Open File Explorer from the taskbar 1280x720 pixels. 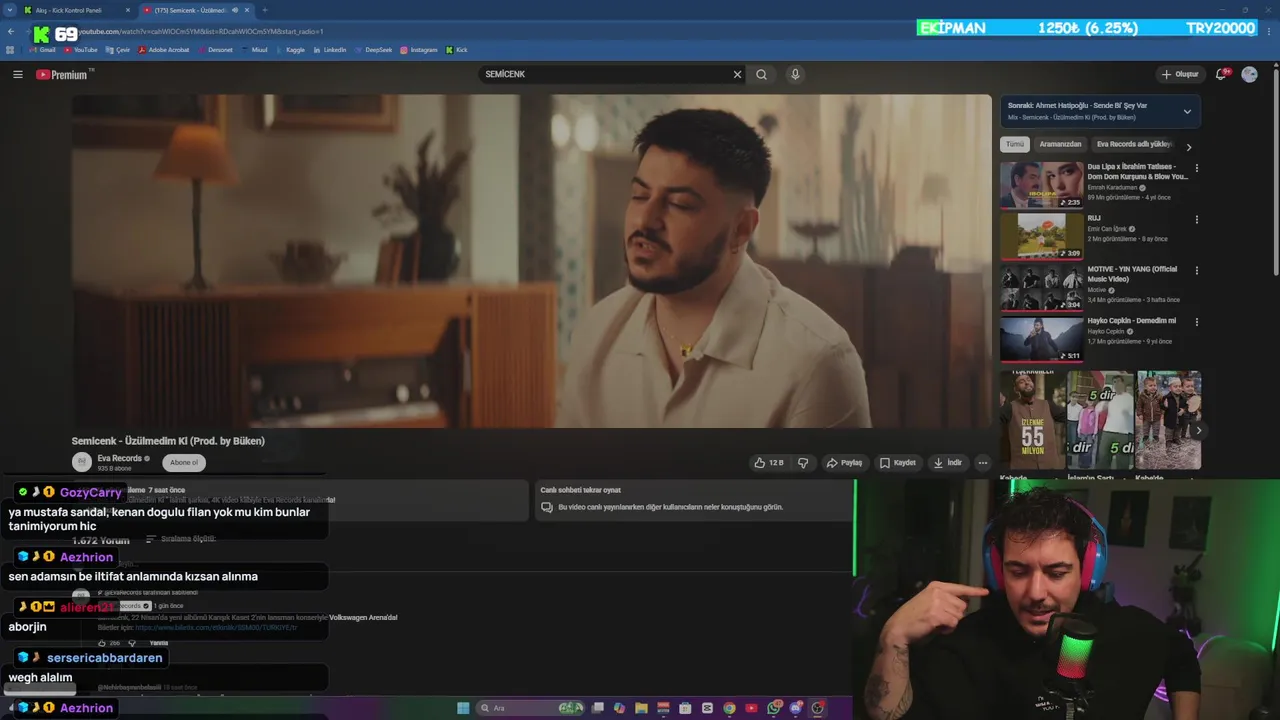(641, 708)
